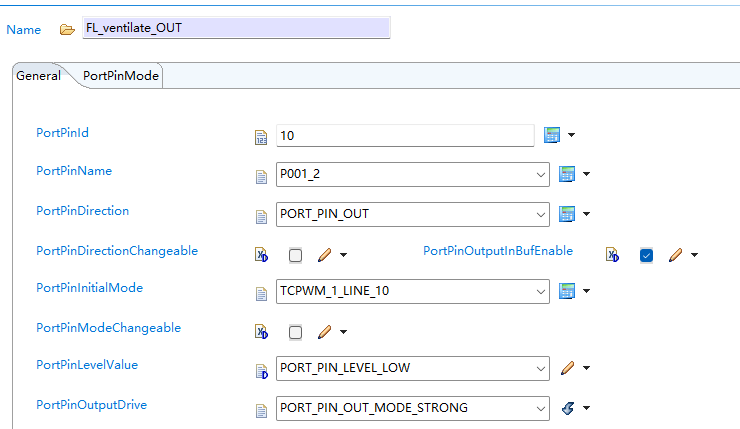Image resolution: width=740 pixels, height=429 pixels.
Task: Tick the PortPinModeChangeable checkbox
Action: pyautogui.click(x=295, y=332)
